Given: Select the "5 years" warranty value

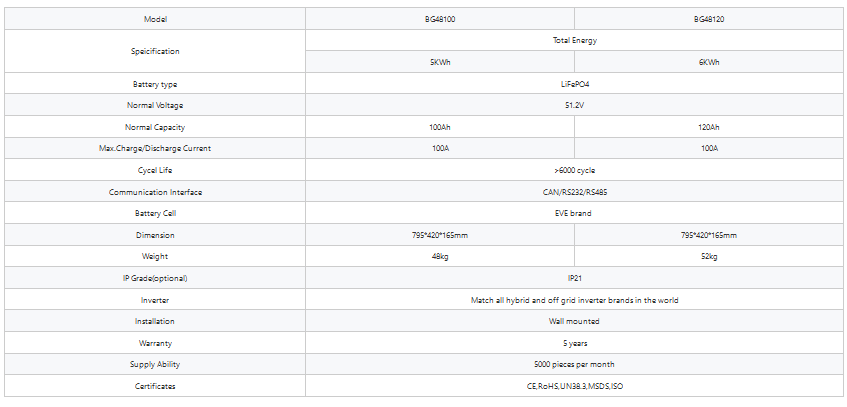Looking at the screenshot, I should 574,343.
